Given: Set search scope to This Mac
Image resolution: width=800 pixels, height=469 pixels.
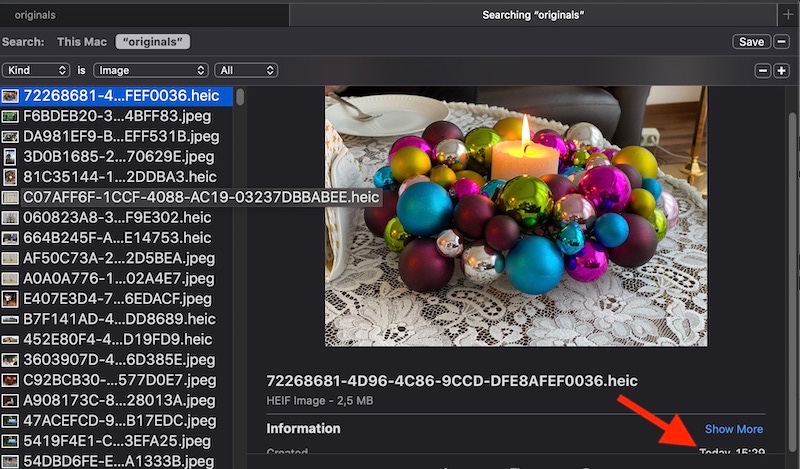Looking at the screenshot, I should point(82,42).
